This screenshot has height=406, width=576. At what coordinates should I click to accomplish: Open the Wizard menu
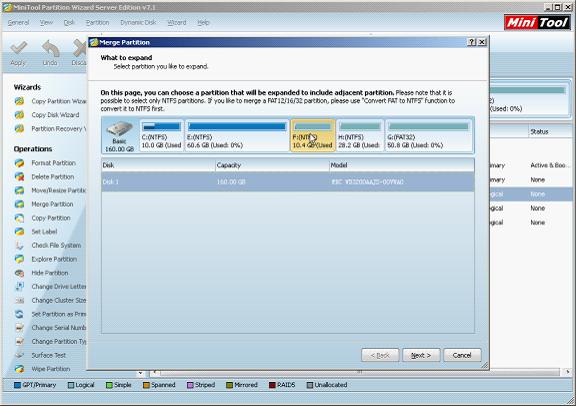coord(177,22)
